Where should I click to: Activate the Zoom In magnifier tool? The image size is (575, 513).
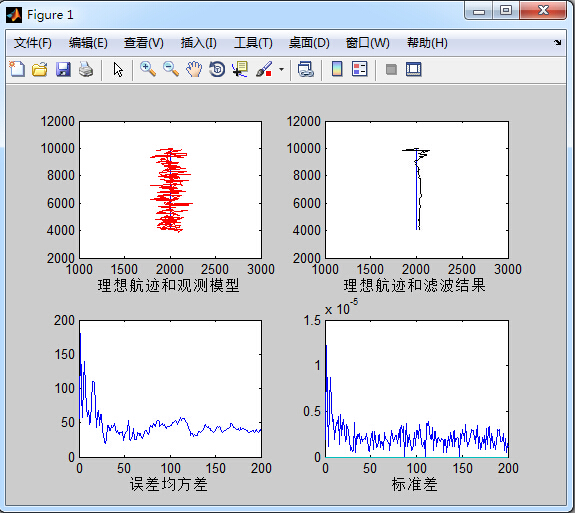coord(148,69)
